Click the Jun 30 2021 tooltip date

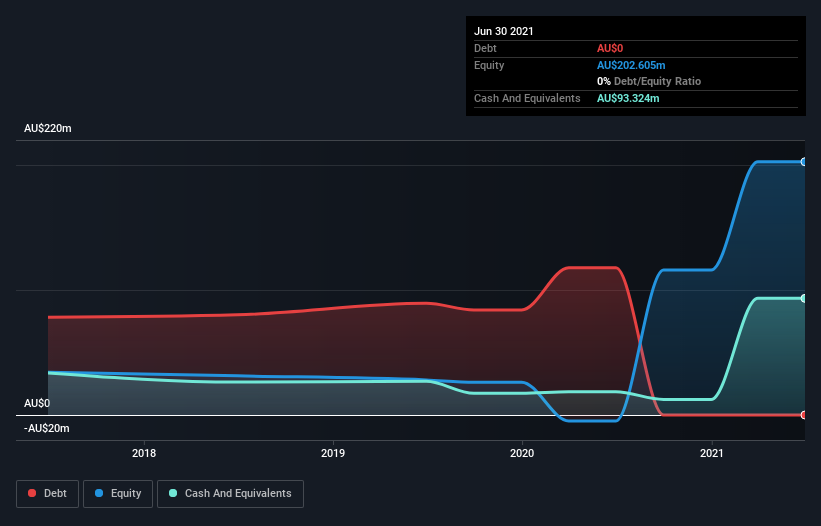point(504,31)
